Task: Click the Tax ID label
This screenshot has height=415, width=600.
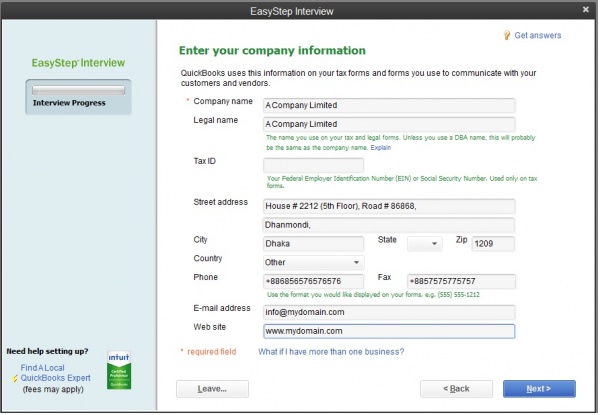Action: (x=205, y=161)
